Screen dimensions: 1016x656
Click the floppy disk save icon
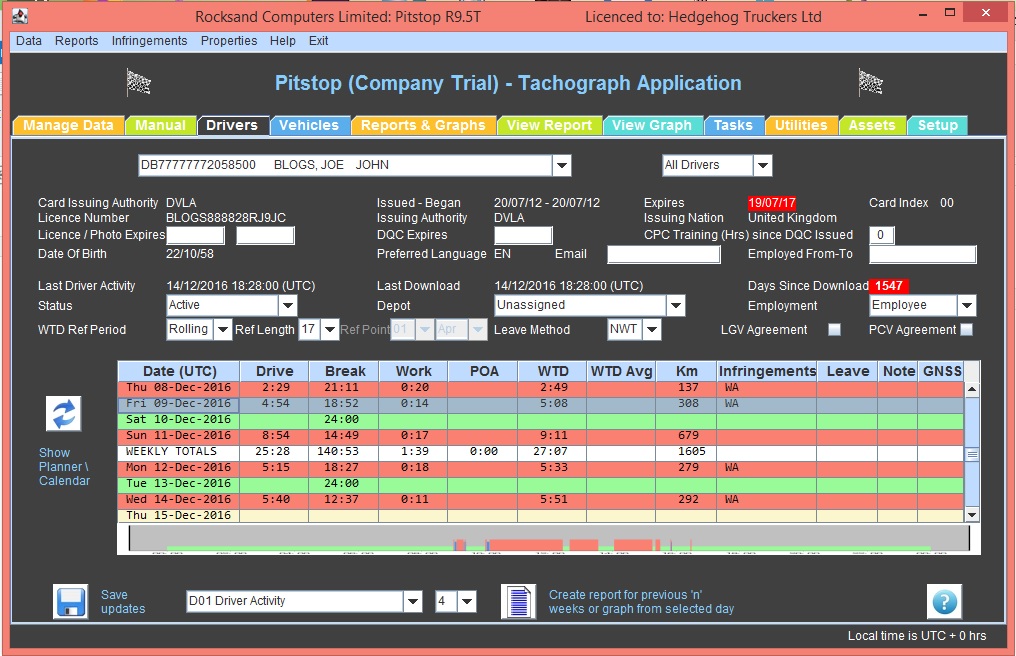tap(71, 602)
